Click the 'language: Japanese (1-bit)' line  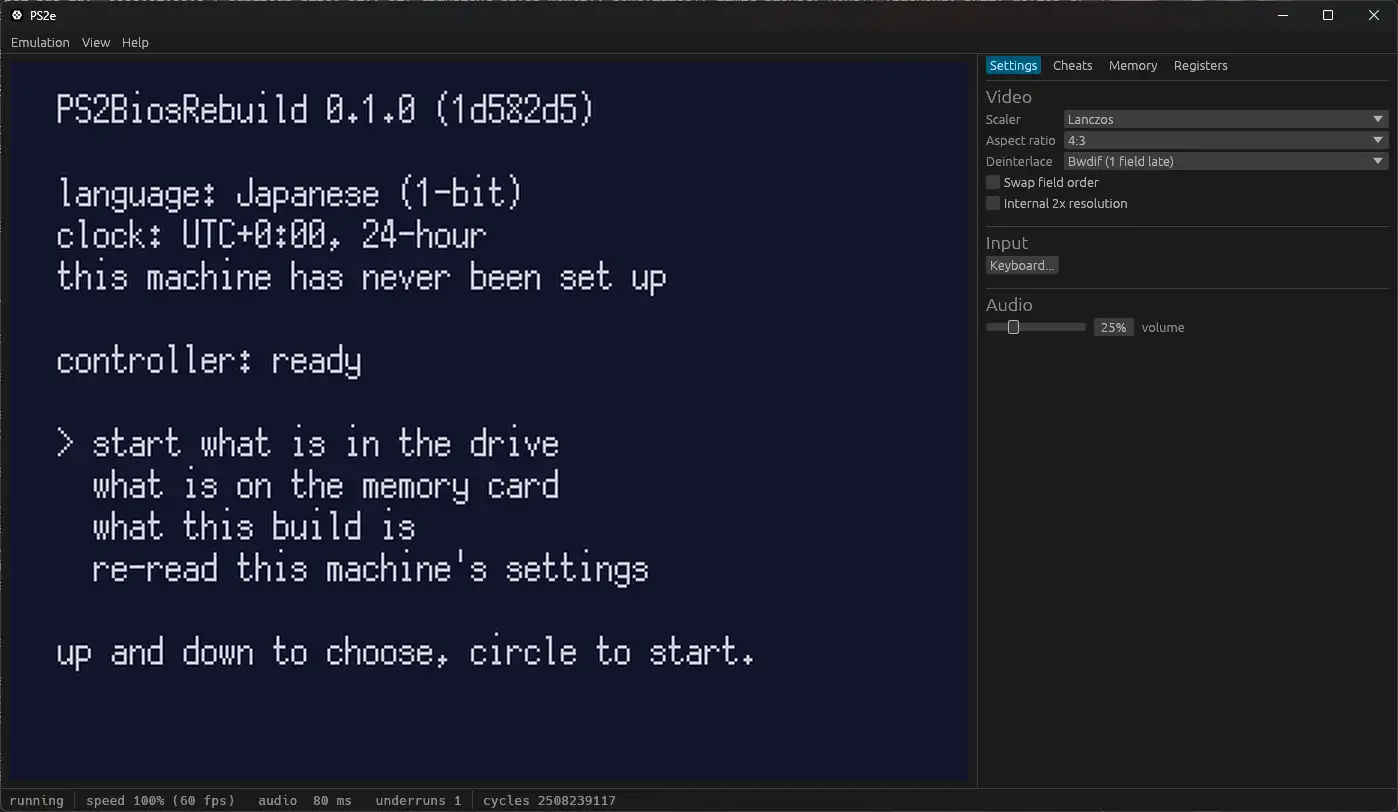point(289,193)
